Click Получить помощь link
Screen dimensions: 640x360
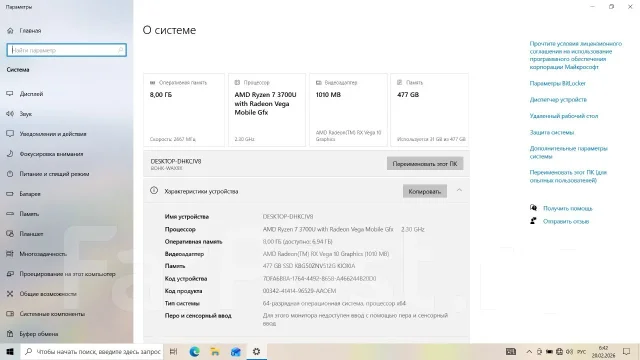568,208
